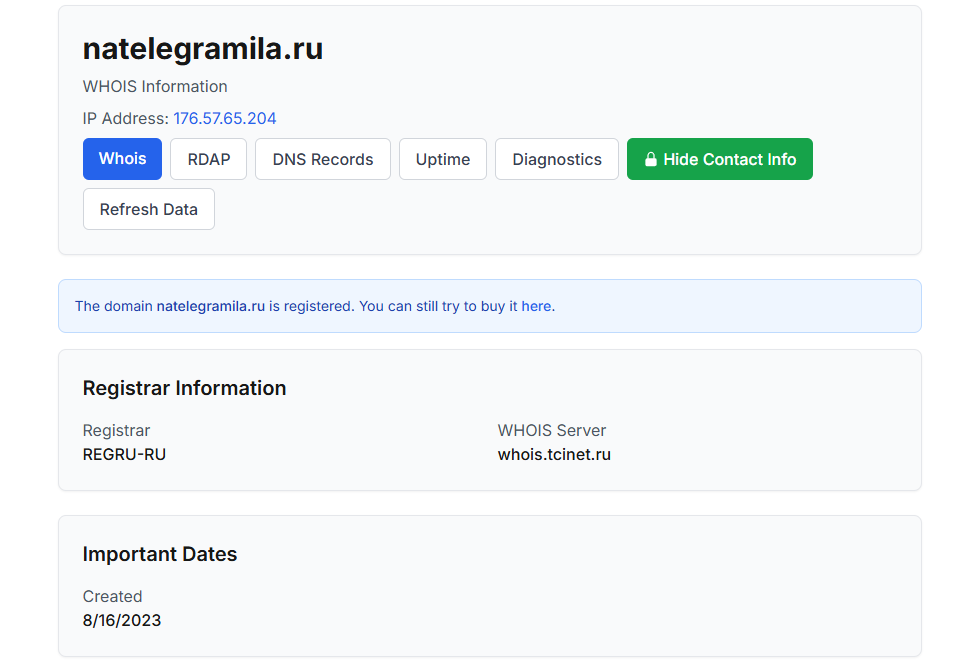The height and width of the screenshot is (669, 980).
Task: Click the 8/16/2023 created date
Action: pos(122,620)
